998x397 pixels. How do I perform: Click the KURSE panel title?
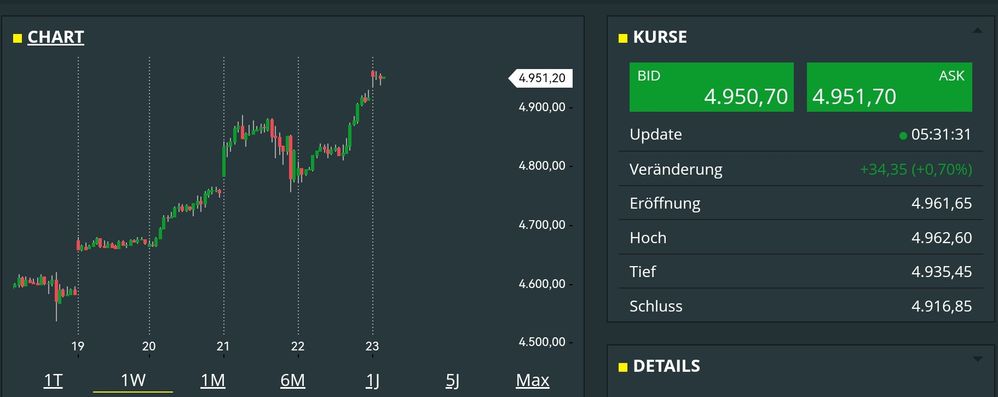(x=660, y=37)
